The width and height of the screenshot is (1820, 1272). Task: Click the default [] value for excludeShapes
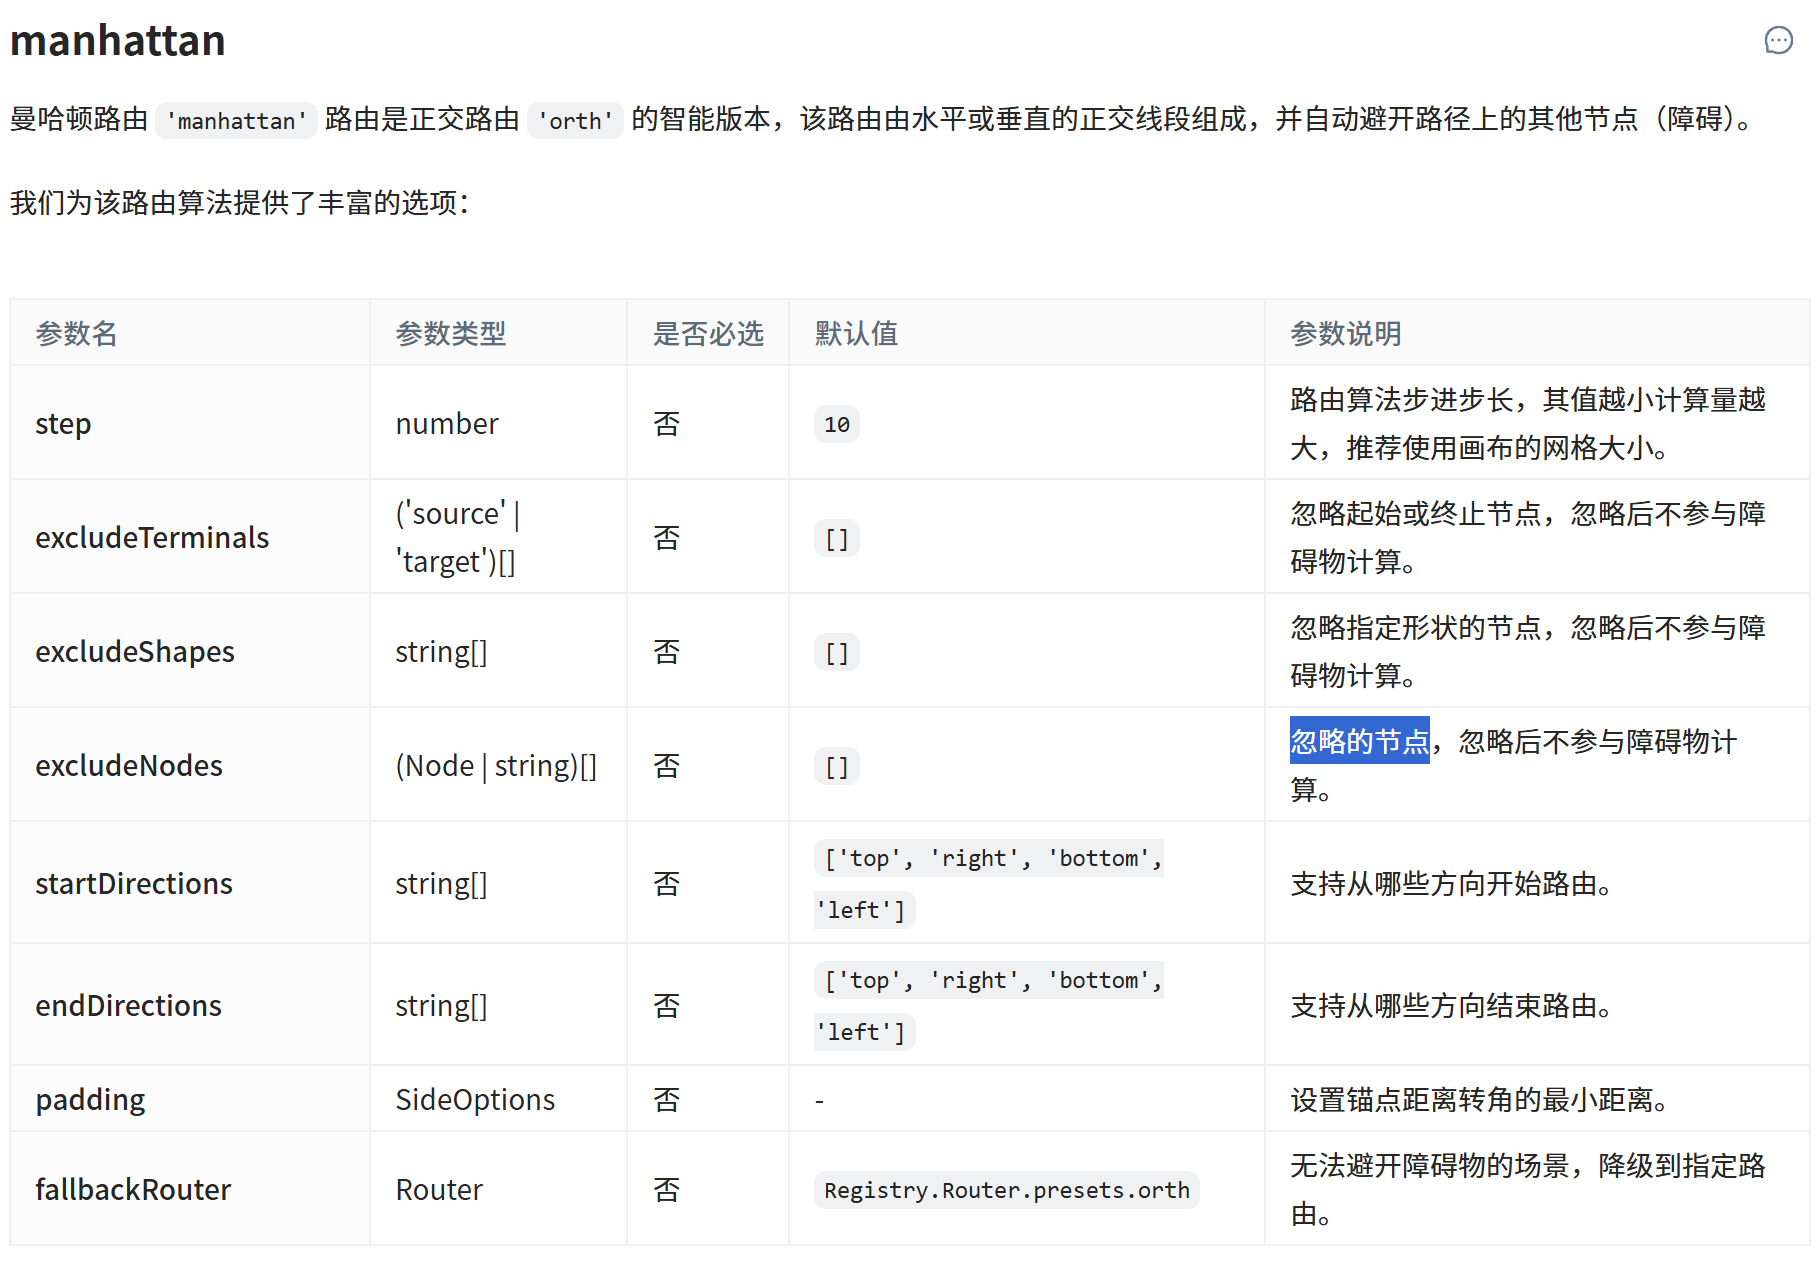click(x=837, y=653)
